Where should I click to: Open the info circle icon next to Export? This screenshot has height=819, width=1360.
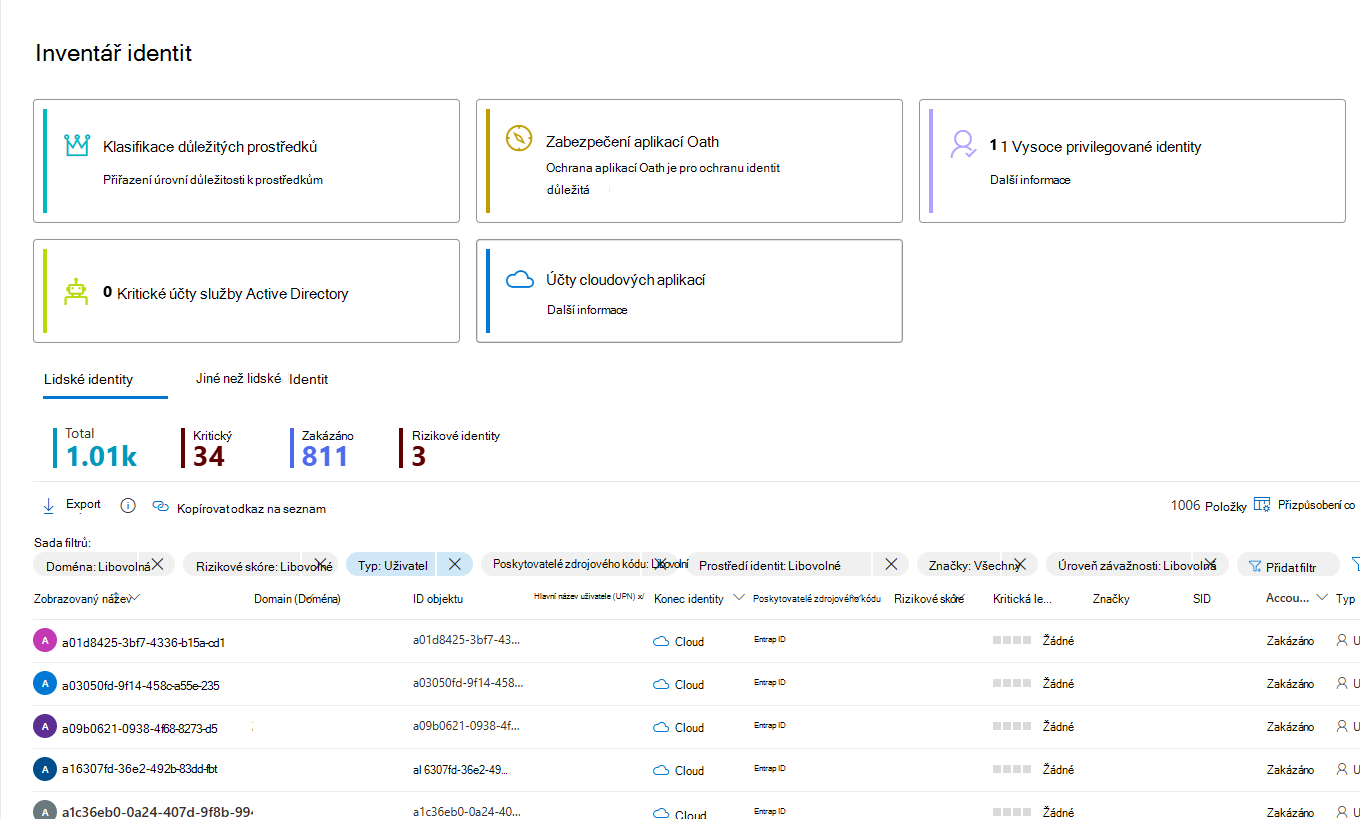click(128, 505)
